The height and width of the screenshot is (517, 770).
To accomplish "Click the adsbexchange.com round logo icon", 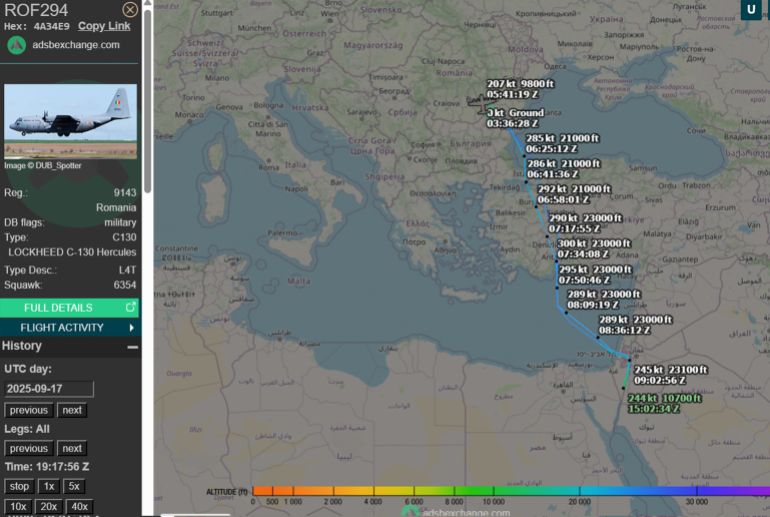I will (x=16, y=45).
